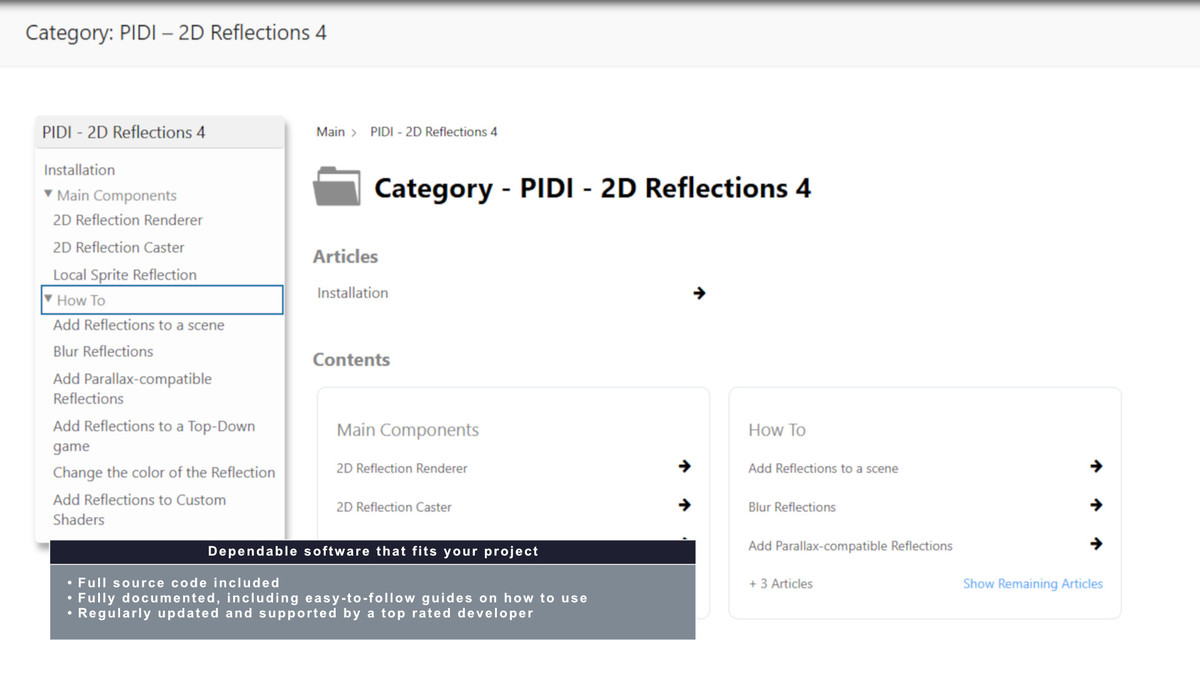1200x675 pixels.
Task: Click the arrow beside Add Reflections to a scene
Action: click(1096, 466)
